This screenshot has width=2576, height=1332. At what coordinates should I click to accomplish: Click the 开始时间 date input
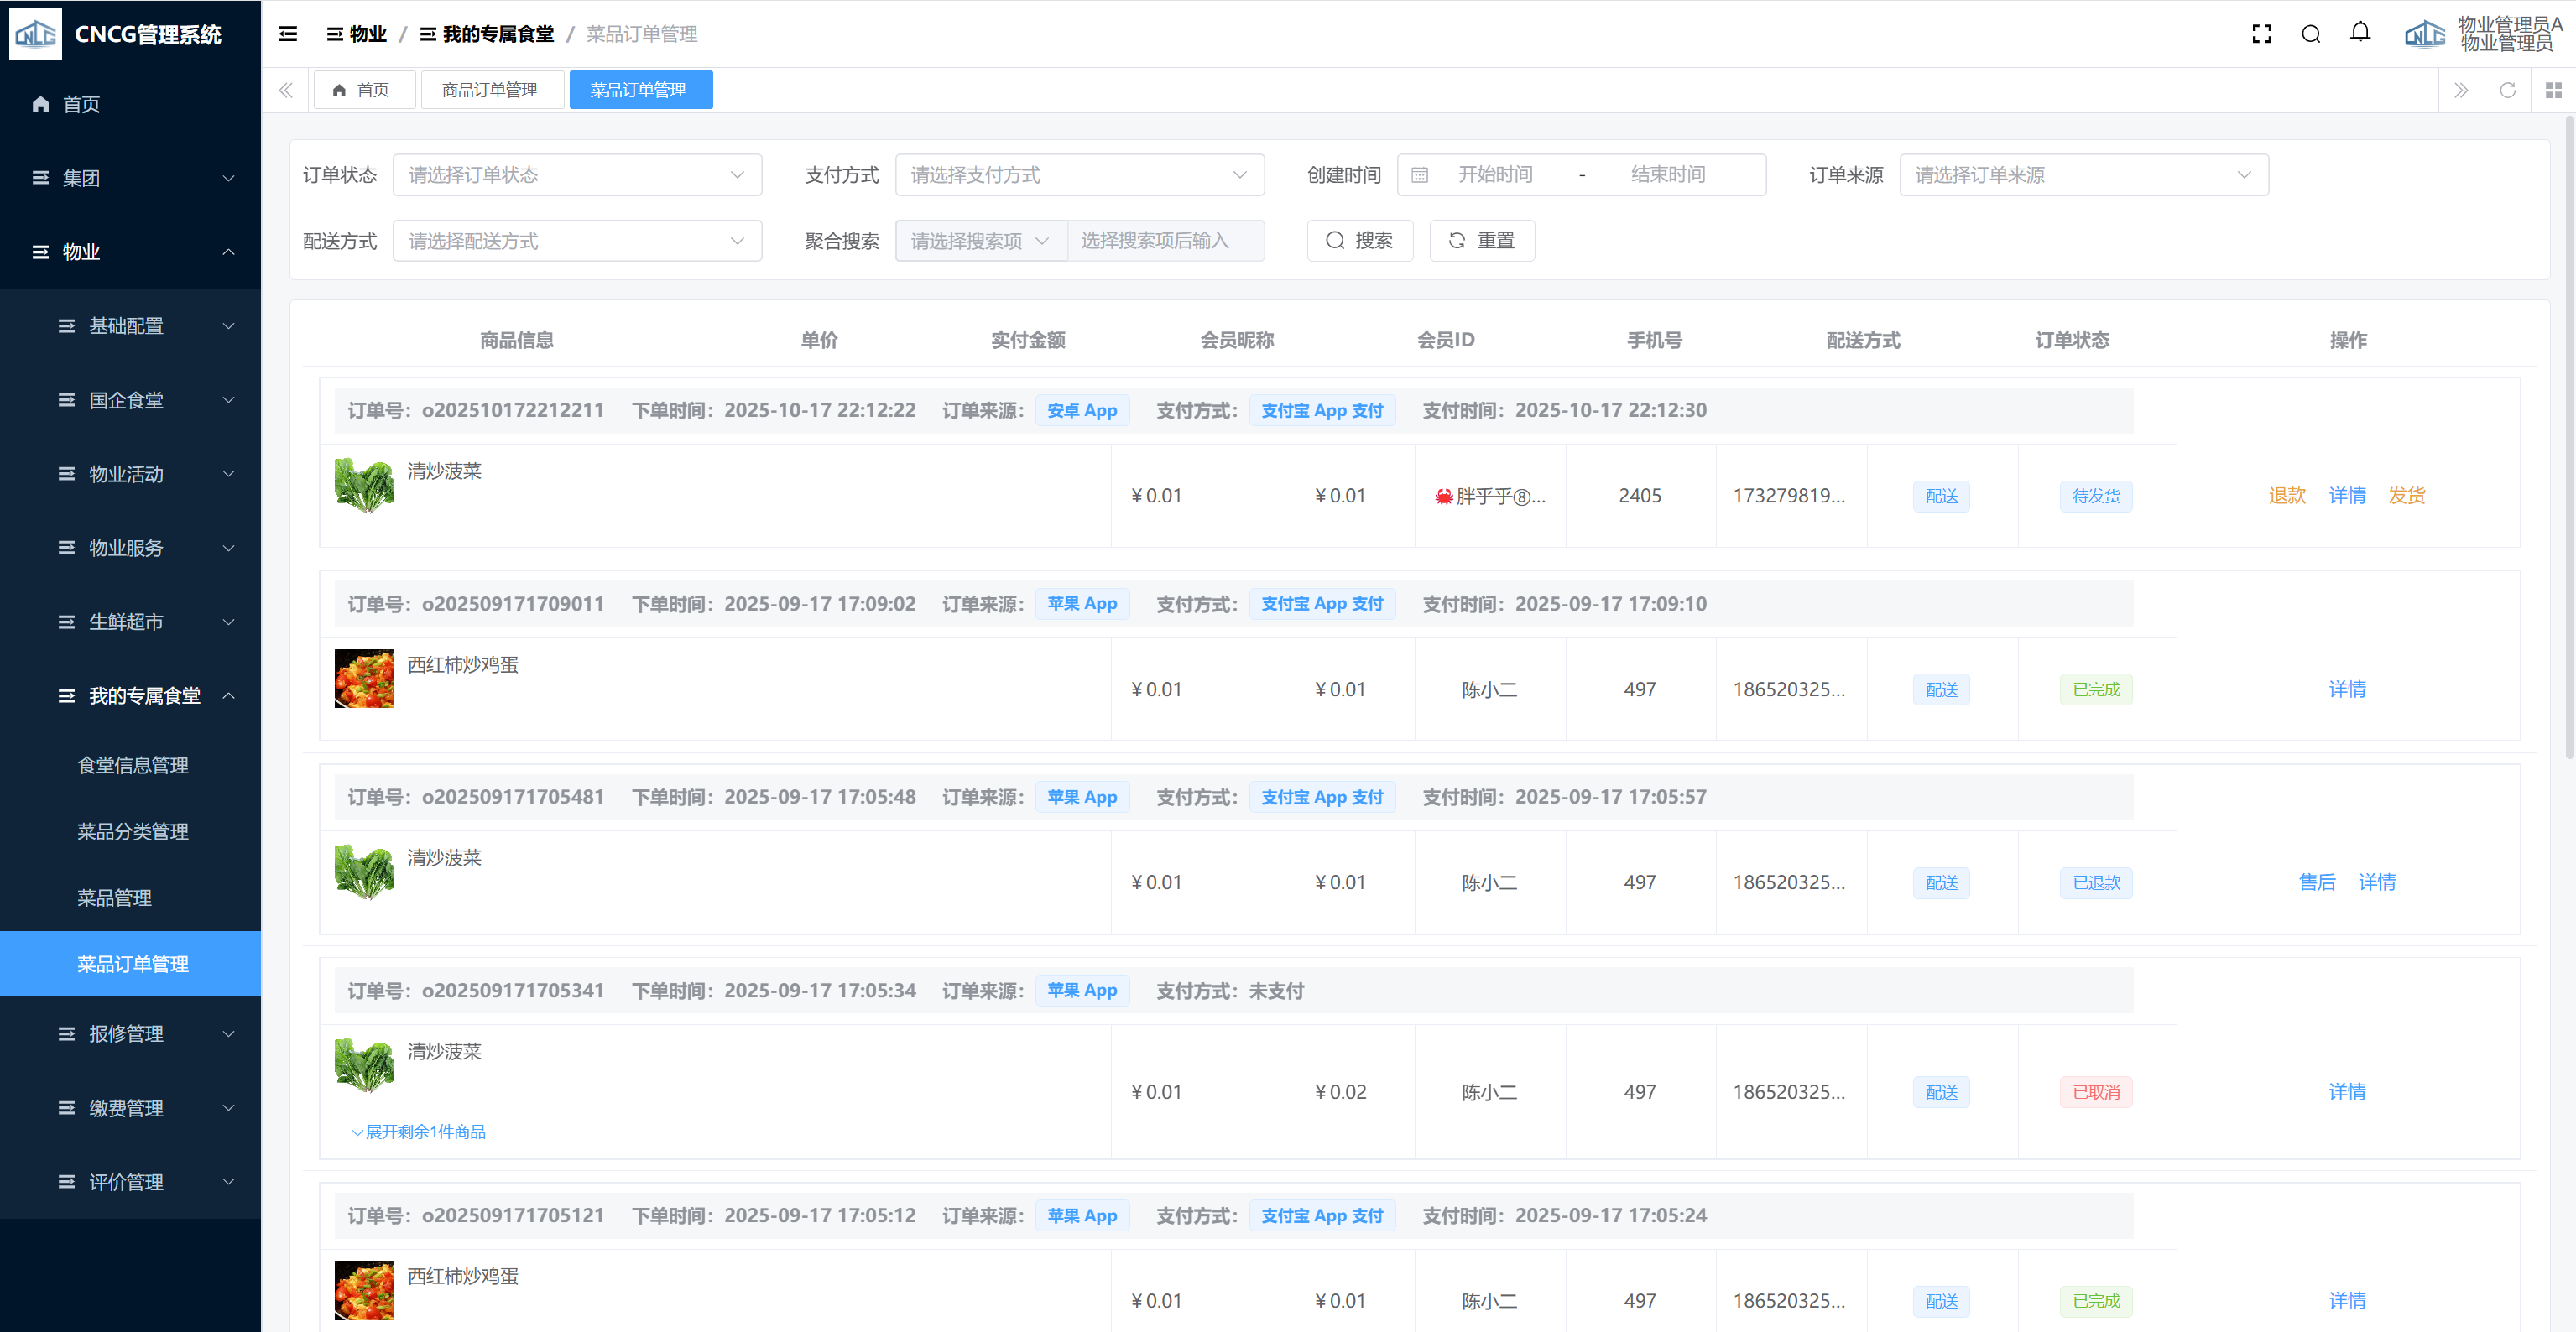(x=1495, y=175)
